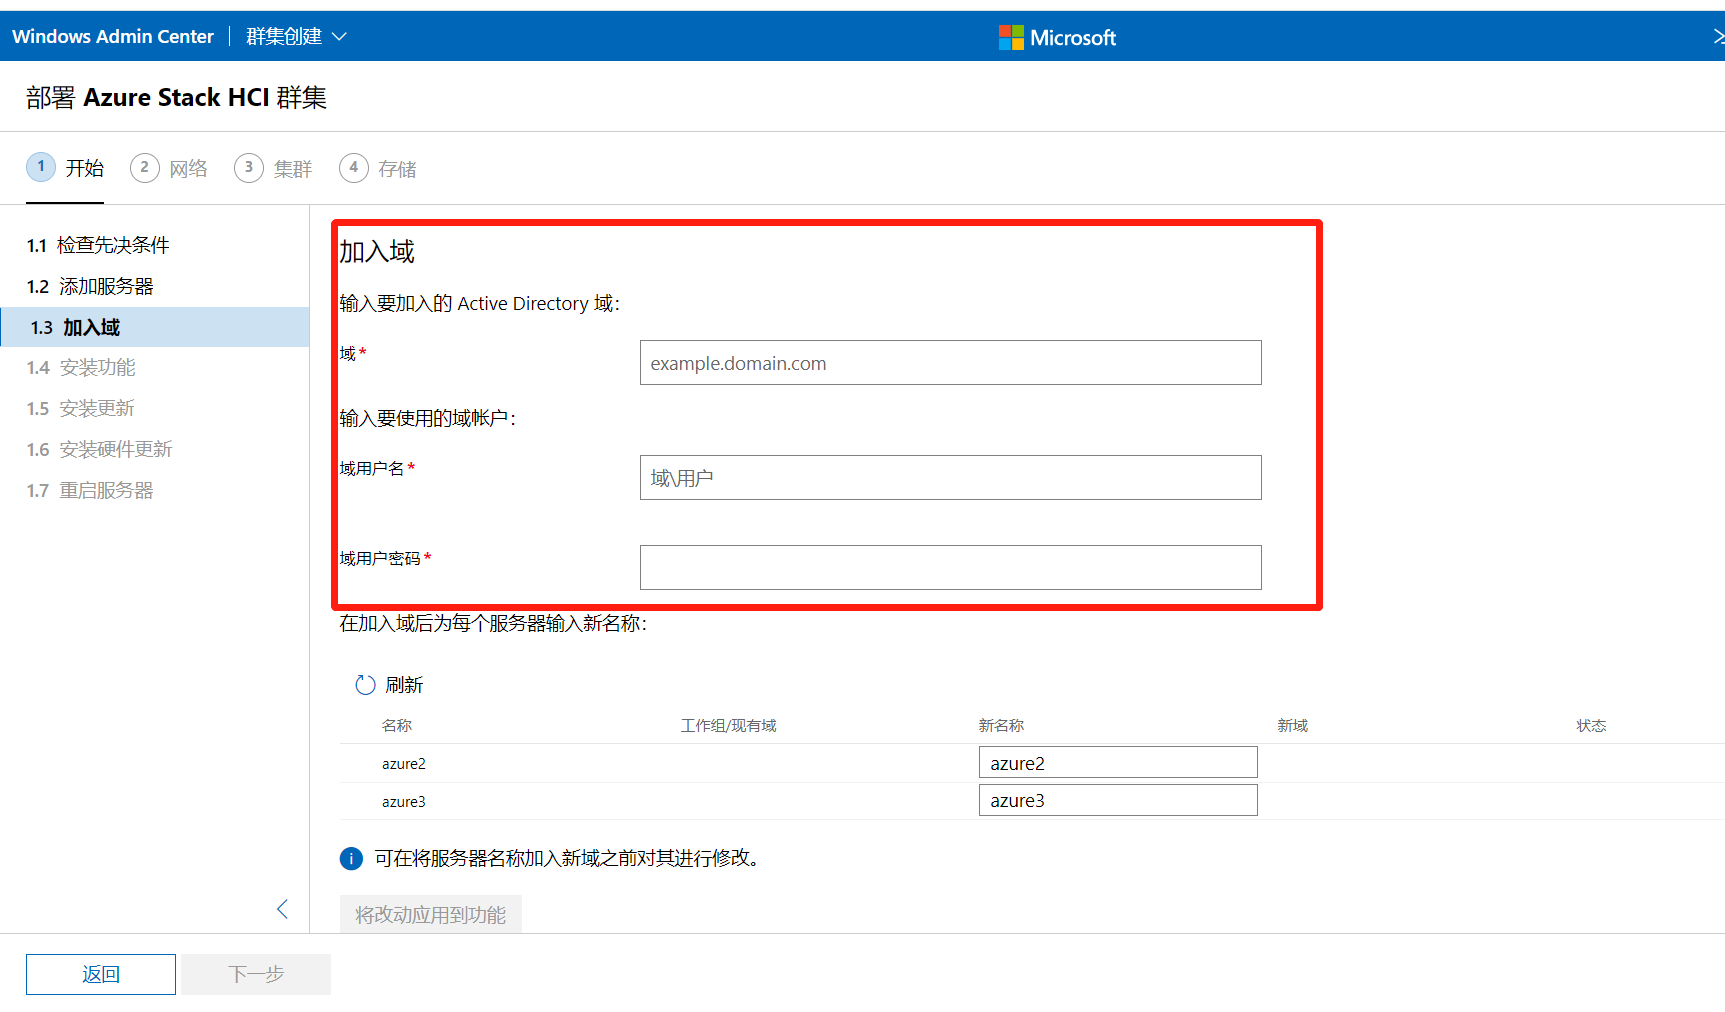Collapse the sidebar using the left chevron
Image resolution: width=1725 pixels, height=1012 pixels.
click(x=283, y=909)
